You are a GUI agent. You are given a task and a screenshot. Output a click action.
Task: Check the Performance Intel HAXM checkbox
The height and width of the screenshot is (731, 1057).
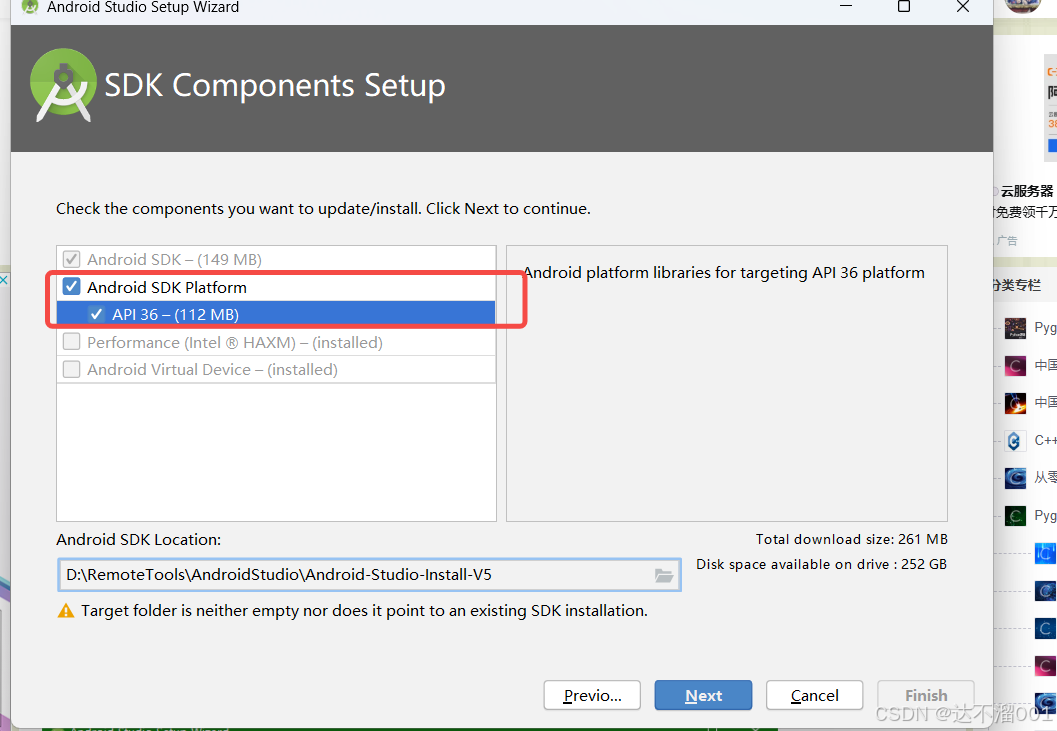[71, 342]
